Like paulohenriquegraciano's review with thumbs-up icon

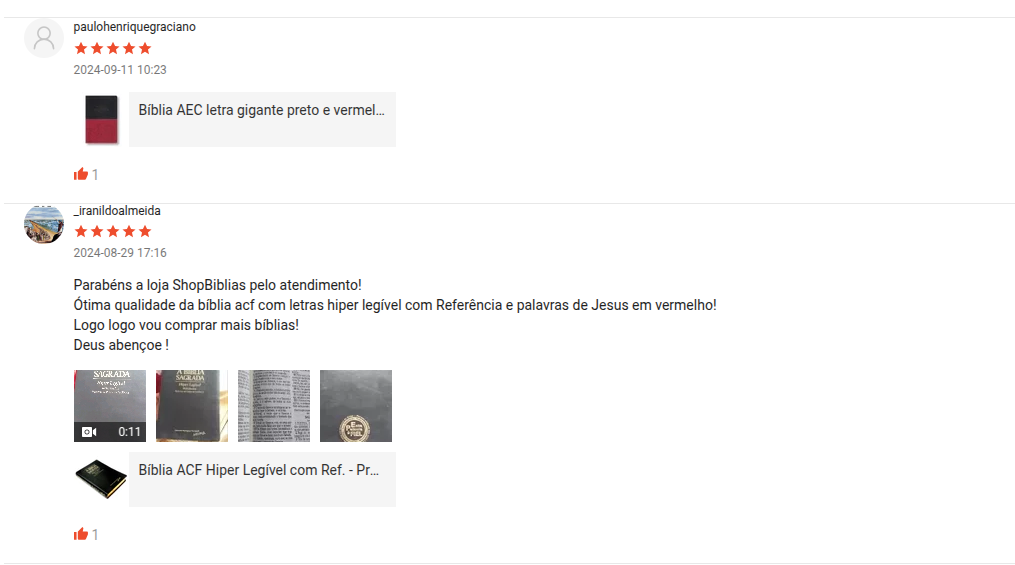pos(81,174)
